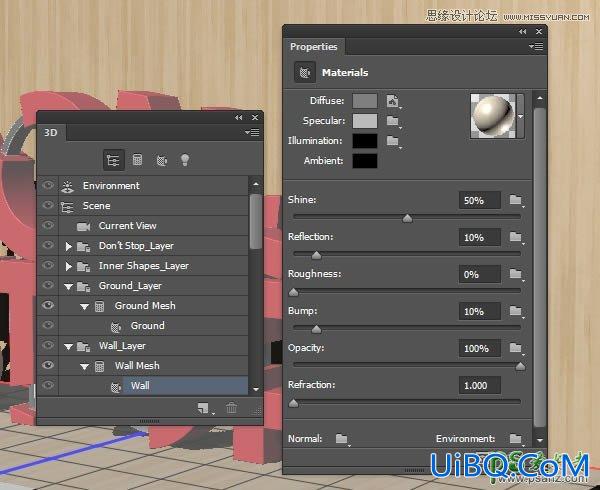The image size is (600, 490).
Task: Select the Ground material row
Action: [153, 326]
